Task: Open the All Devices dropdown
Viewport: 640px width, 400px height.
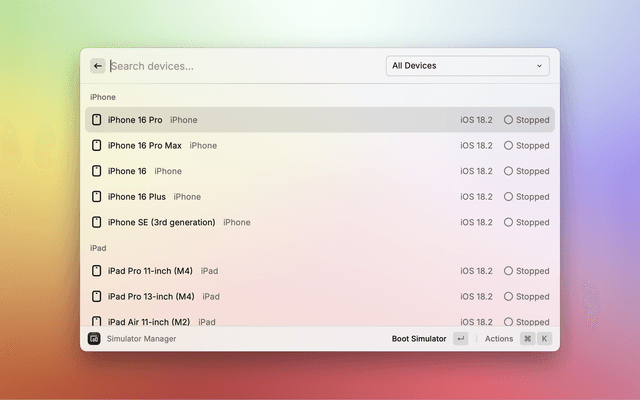Action: 466,66
